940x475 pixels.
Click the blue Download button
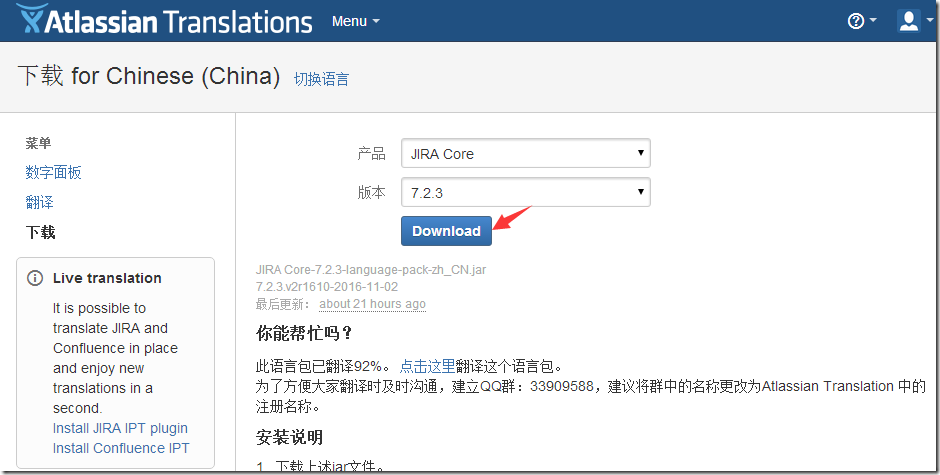pos(446,231)
